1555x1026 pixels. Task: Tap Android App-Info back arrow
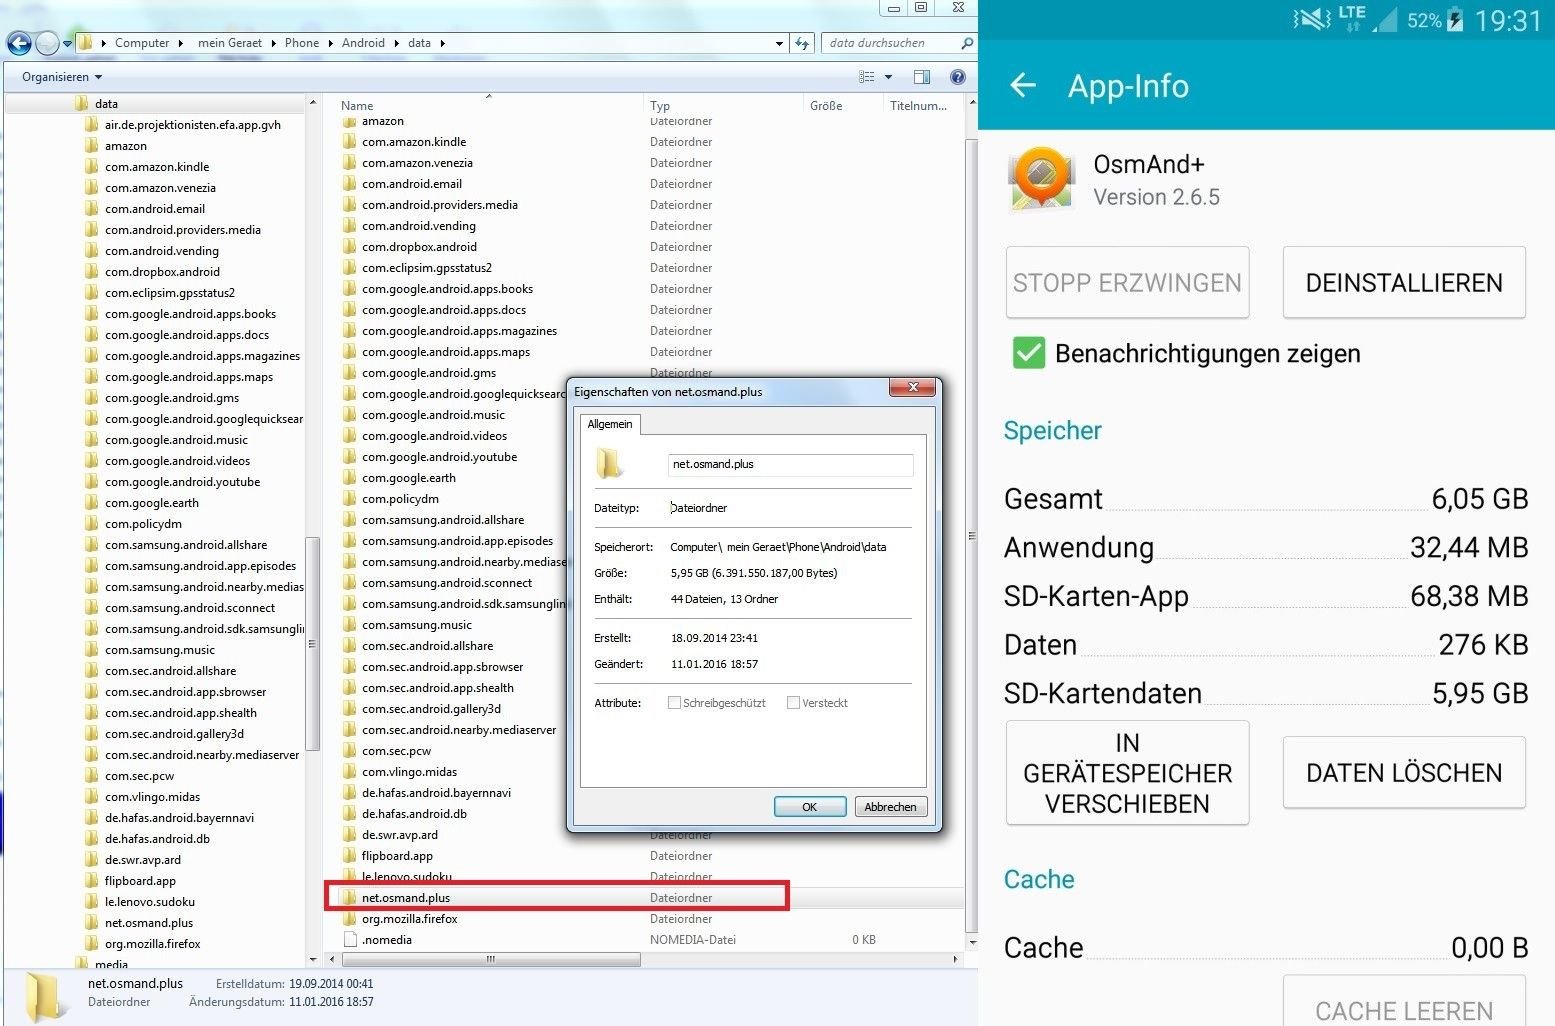1023,85
